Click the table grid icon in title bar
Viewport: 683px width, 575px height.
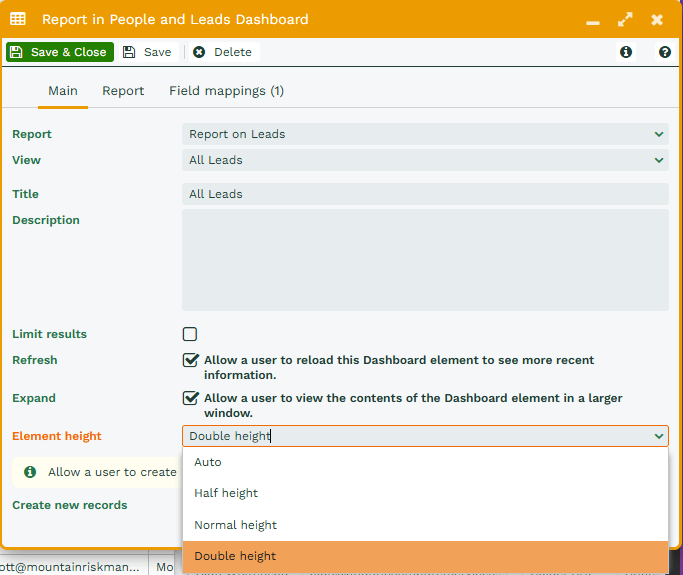[19, 19]
